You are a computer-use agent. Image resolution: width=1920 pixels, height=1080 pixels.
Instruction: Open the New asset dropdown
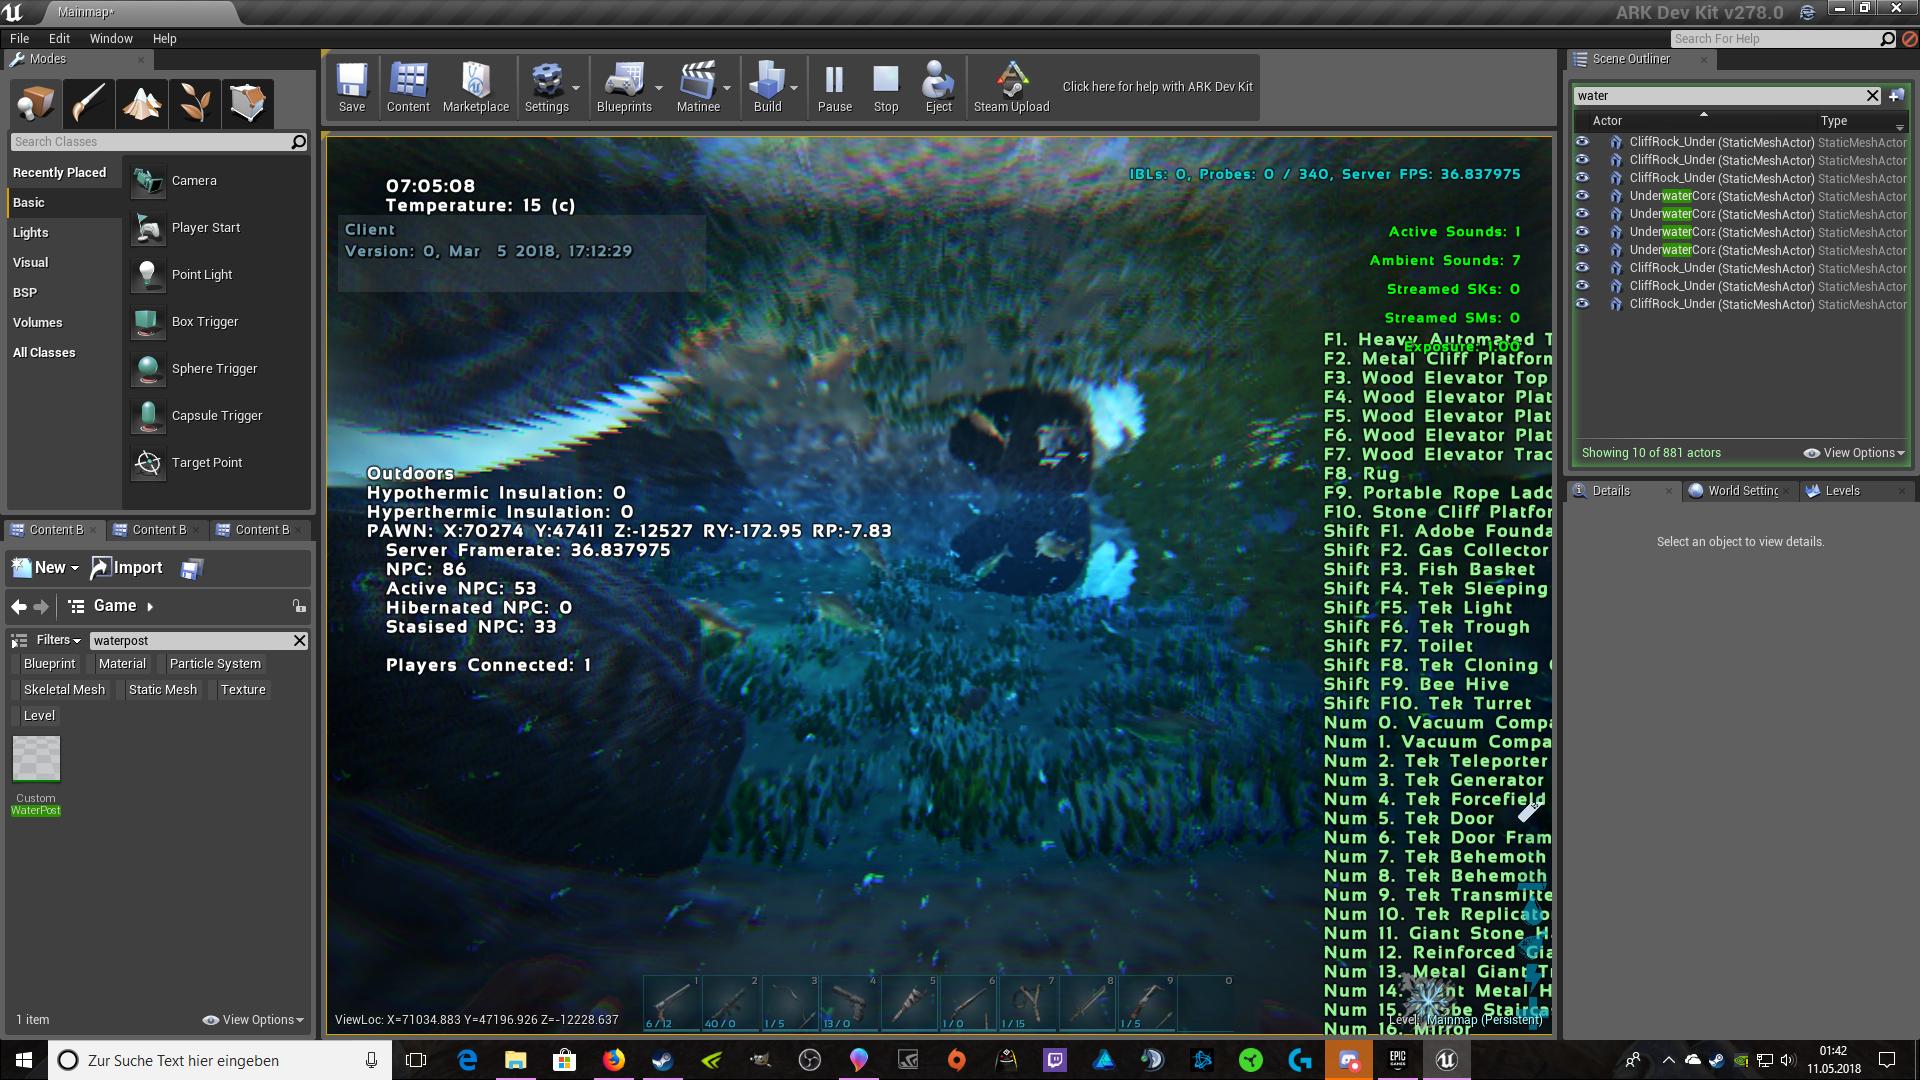click(46, 568)
